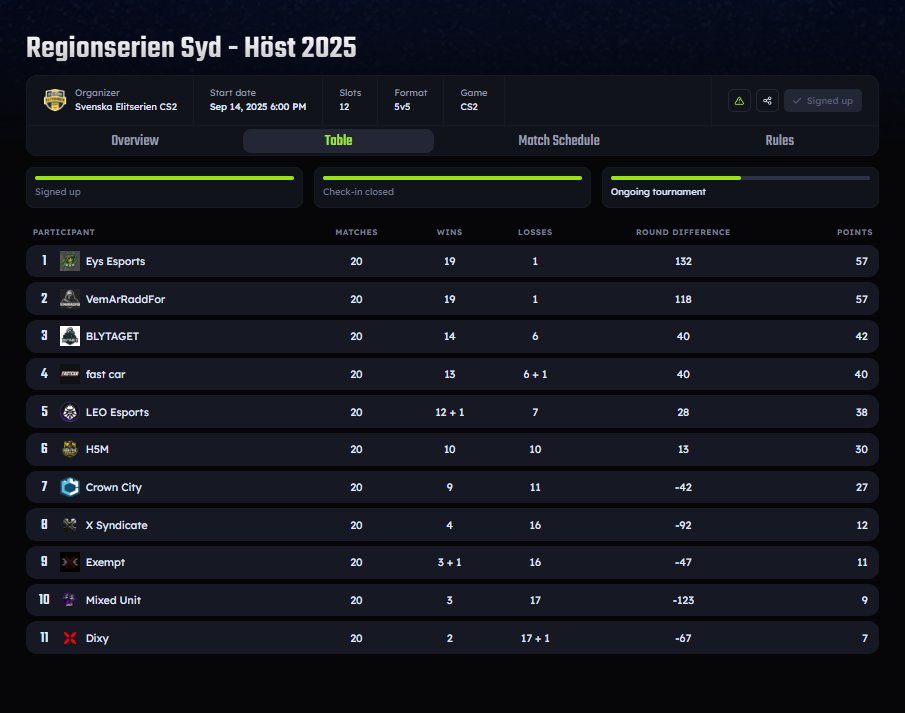Viewport: 905px width, 713px height.
Task: Click the start date Sep 14, 2025 6:00 PM
Action: pos(257,107)
